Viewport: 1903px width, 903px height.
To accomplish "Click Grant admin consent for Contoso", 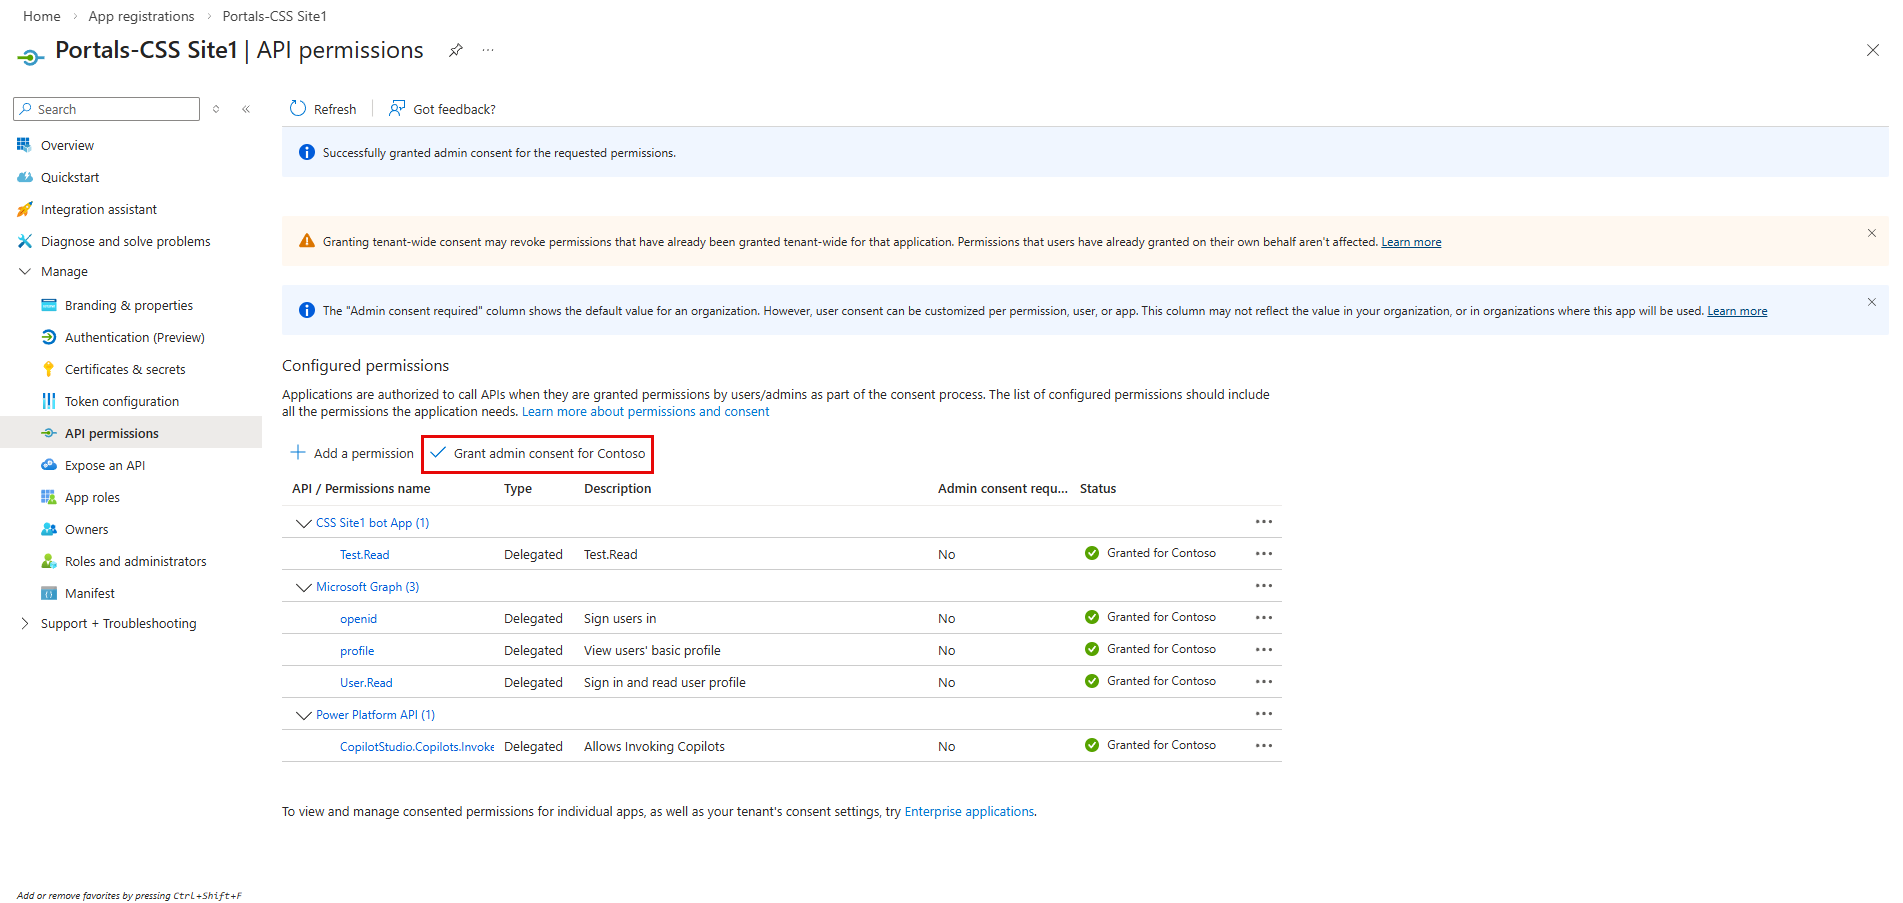I will click(538, 453).
